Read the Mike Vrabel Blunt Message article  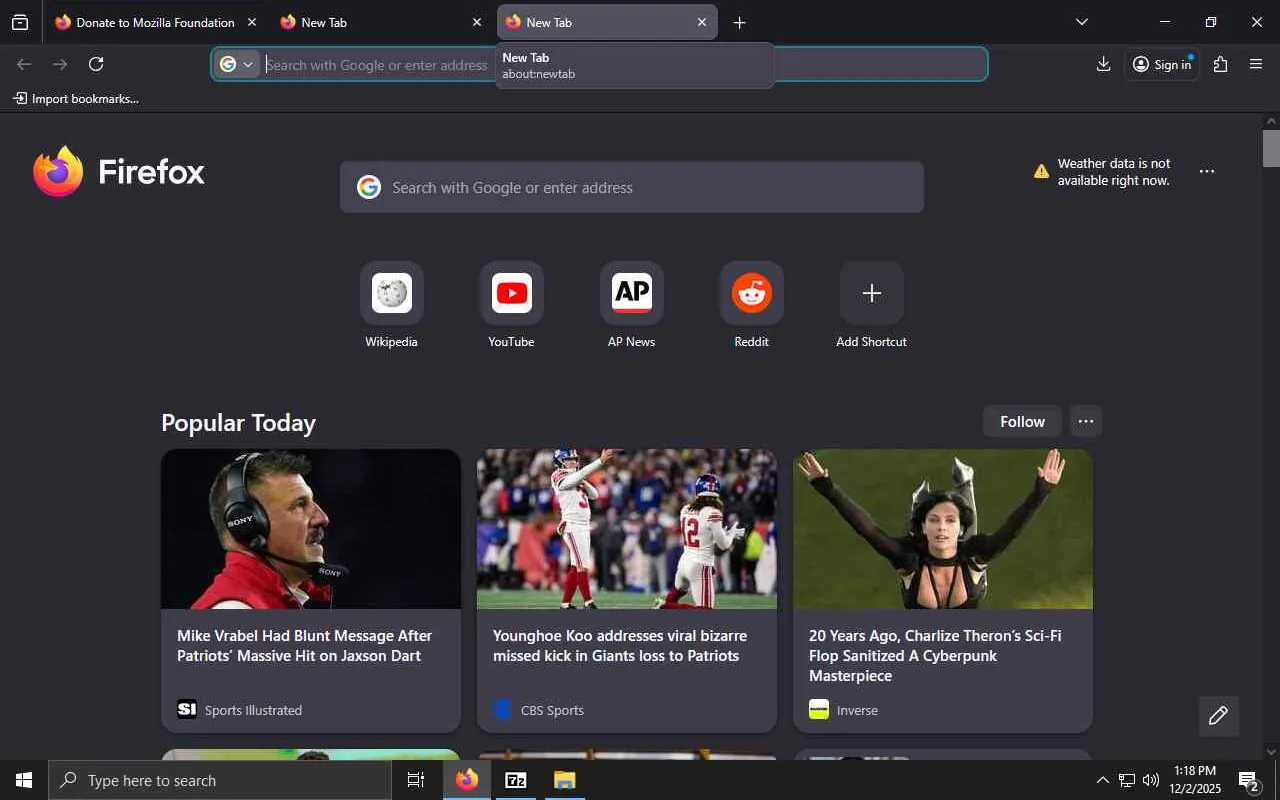tap(304, 645)
